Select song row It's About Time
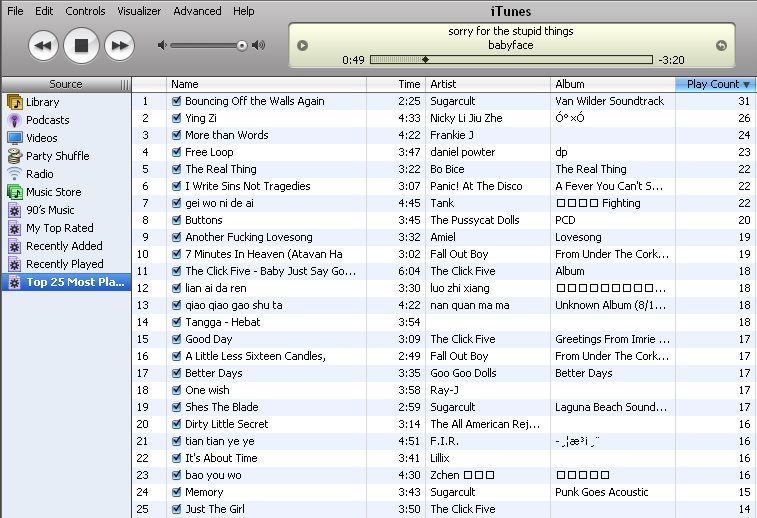The width and height of the screenshot is (757, 518). [x=444, y=458]
